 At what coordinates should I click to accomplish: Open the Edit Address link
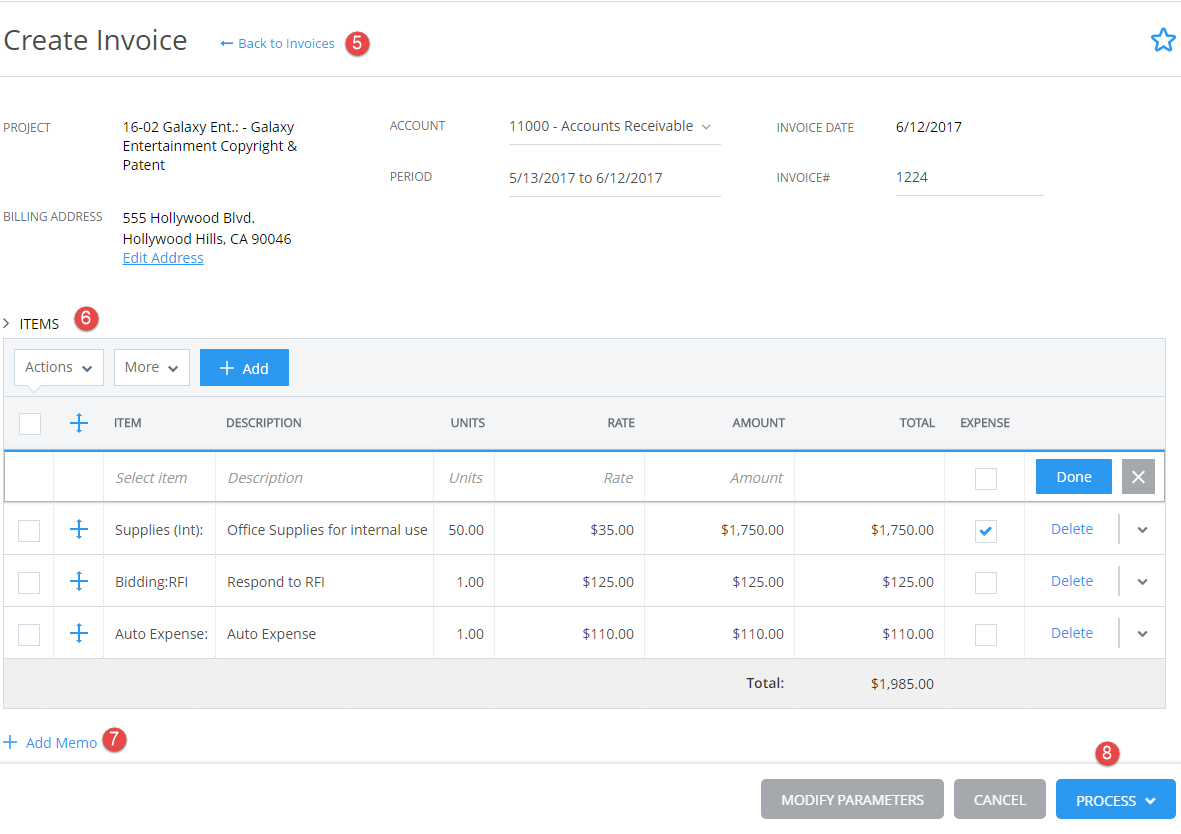click(x=163, y=258)
